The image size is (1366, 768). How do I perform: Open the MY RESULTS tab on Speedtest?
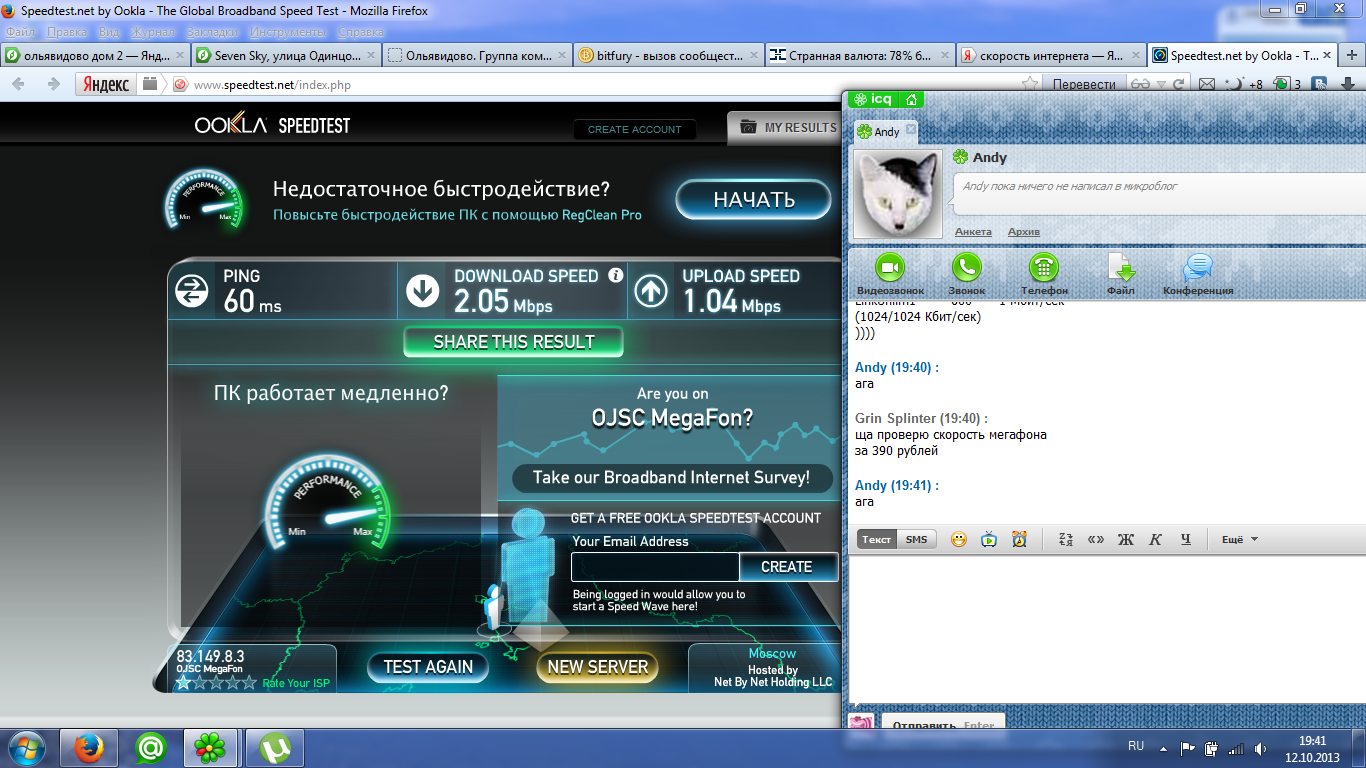(786, 127)
